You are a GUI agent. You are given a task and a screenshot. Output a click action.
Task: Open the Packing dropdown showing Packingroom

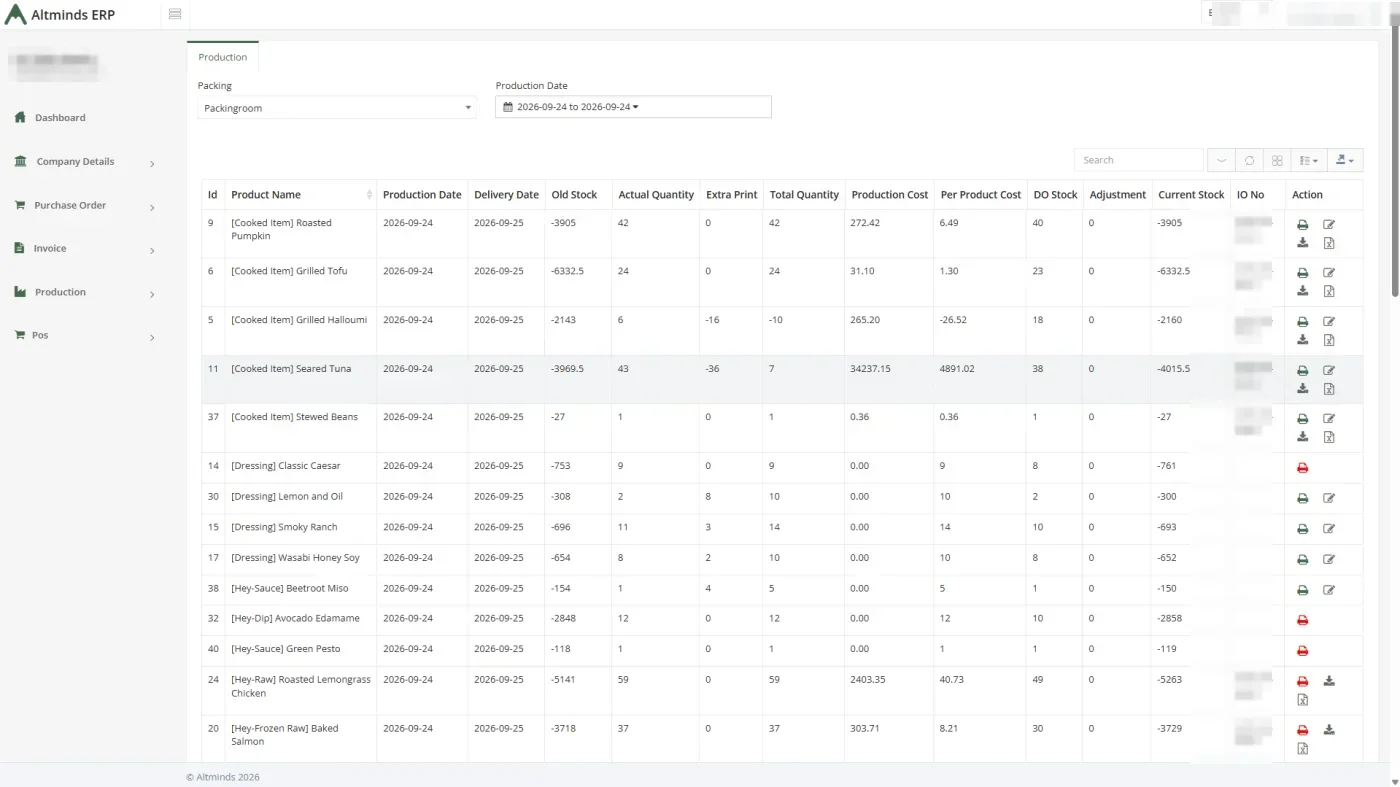point(337,108)
